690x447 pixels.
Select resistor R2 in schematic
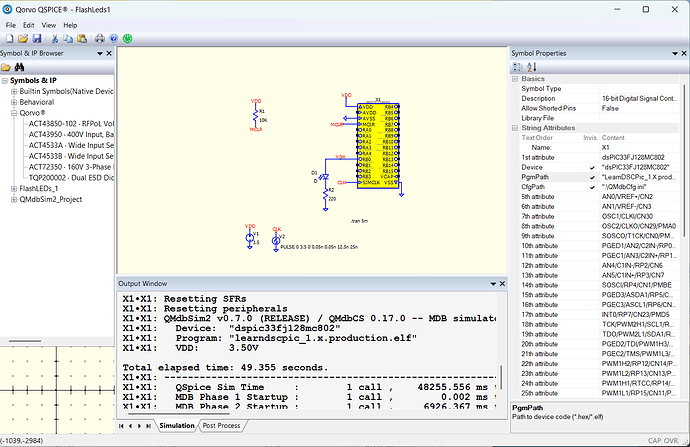[326, 194]
